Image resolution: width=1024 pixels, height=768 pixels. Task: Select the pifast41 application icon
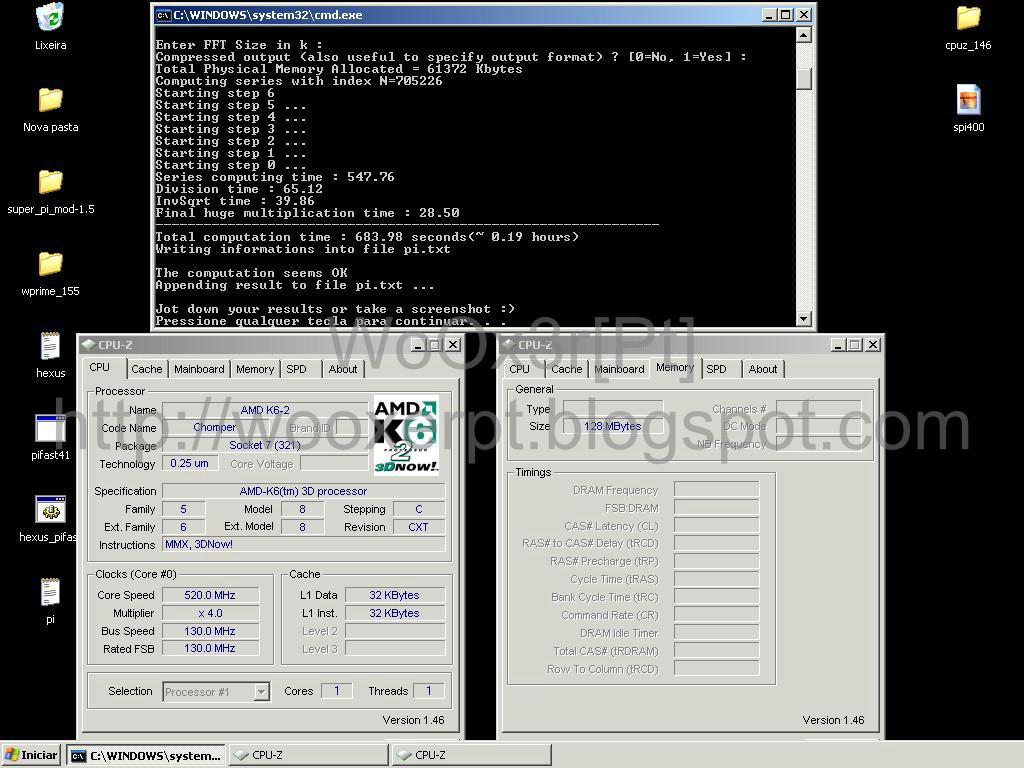click(x=50, y=428)
